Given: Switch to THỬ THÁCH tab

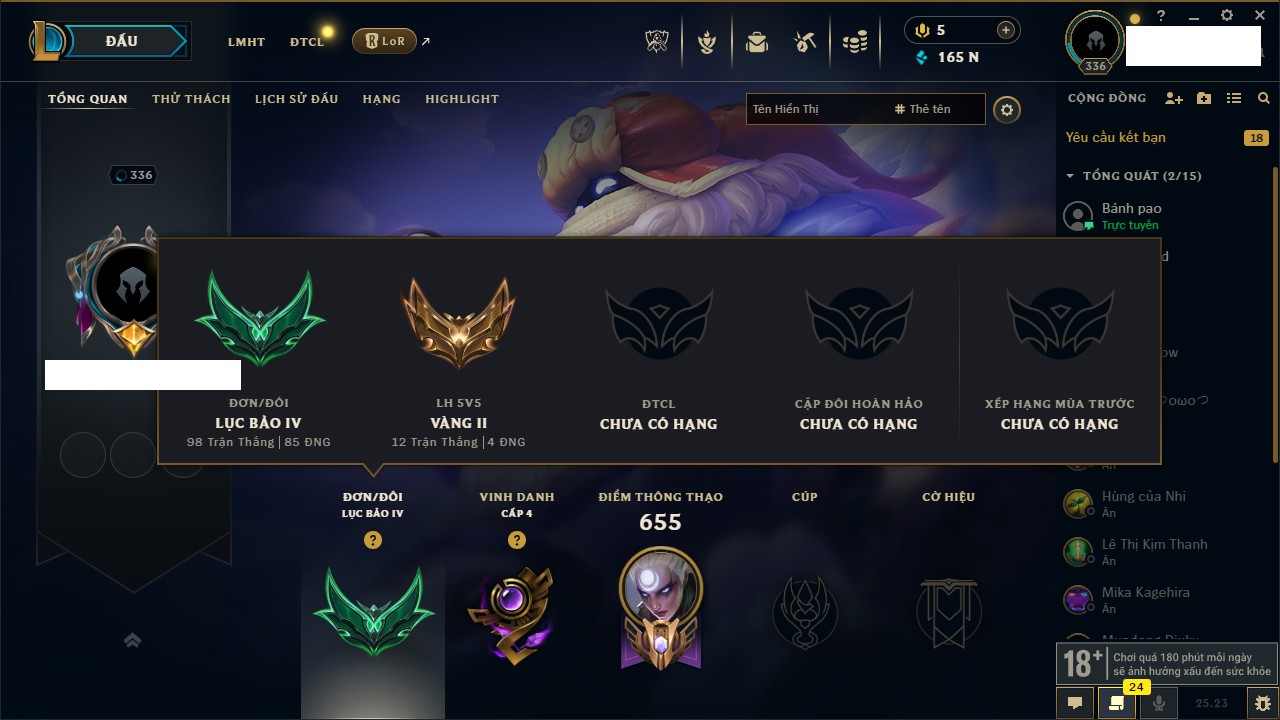Looking at the screenshot, I should tap(191, 99).
